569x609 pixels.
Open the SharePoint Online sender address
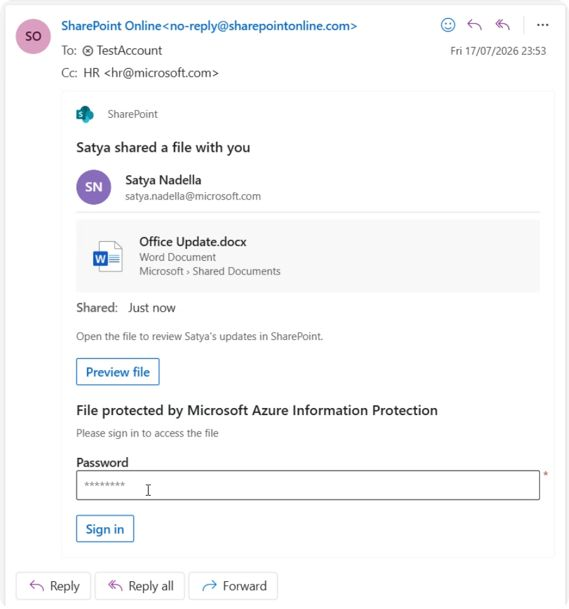pyautogui.click(x=209, y=26)
